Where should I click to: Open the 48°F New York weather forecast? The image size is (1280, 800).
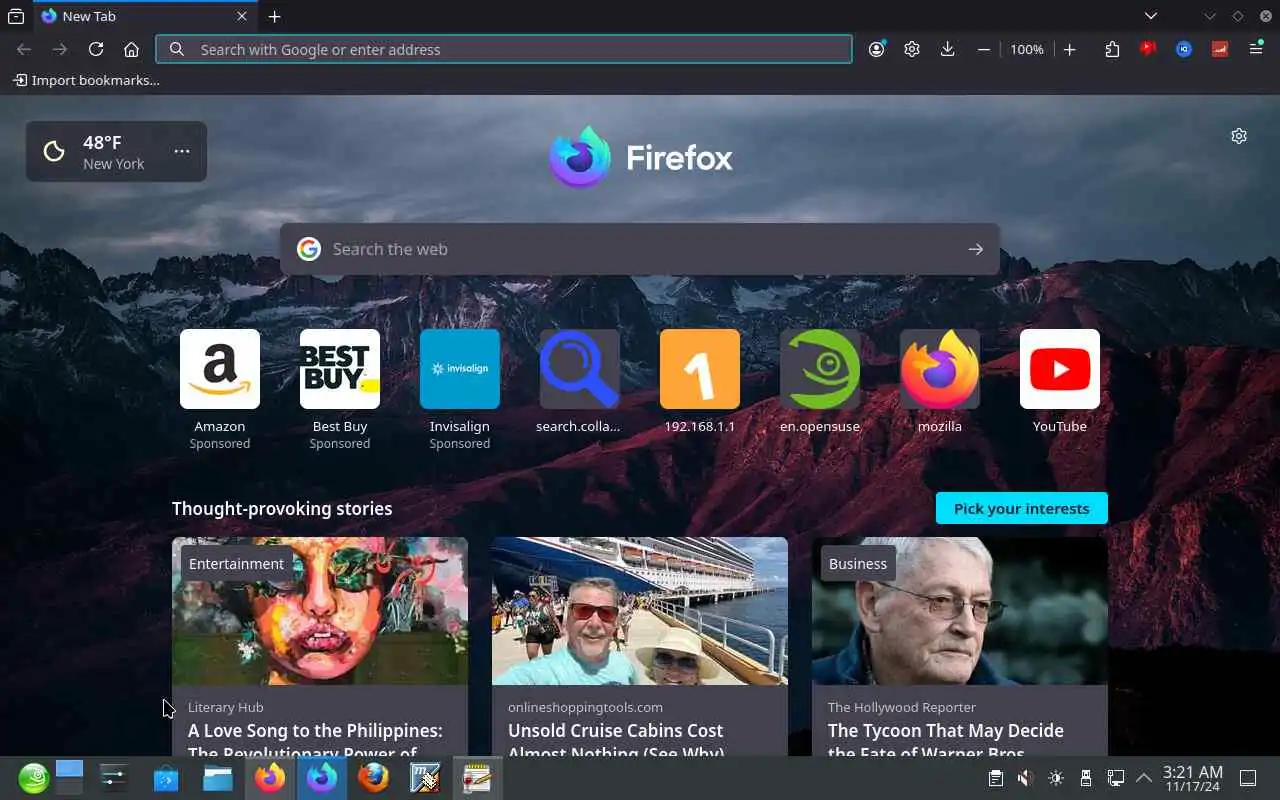click(98, 152)
